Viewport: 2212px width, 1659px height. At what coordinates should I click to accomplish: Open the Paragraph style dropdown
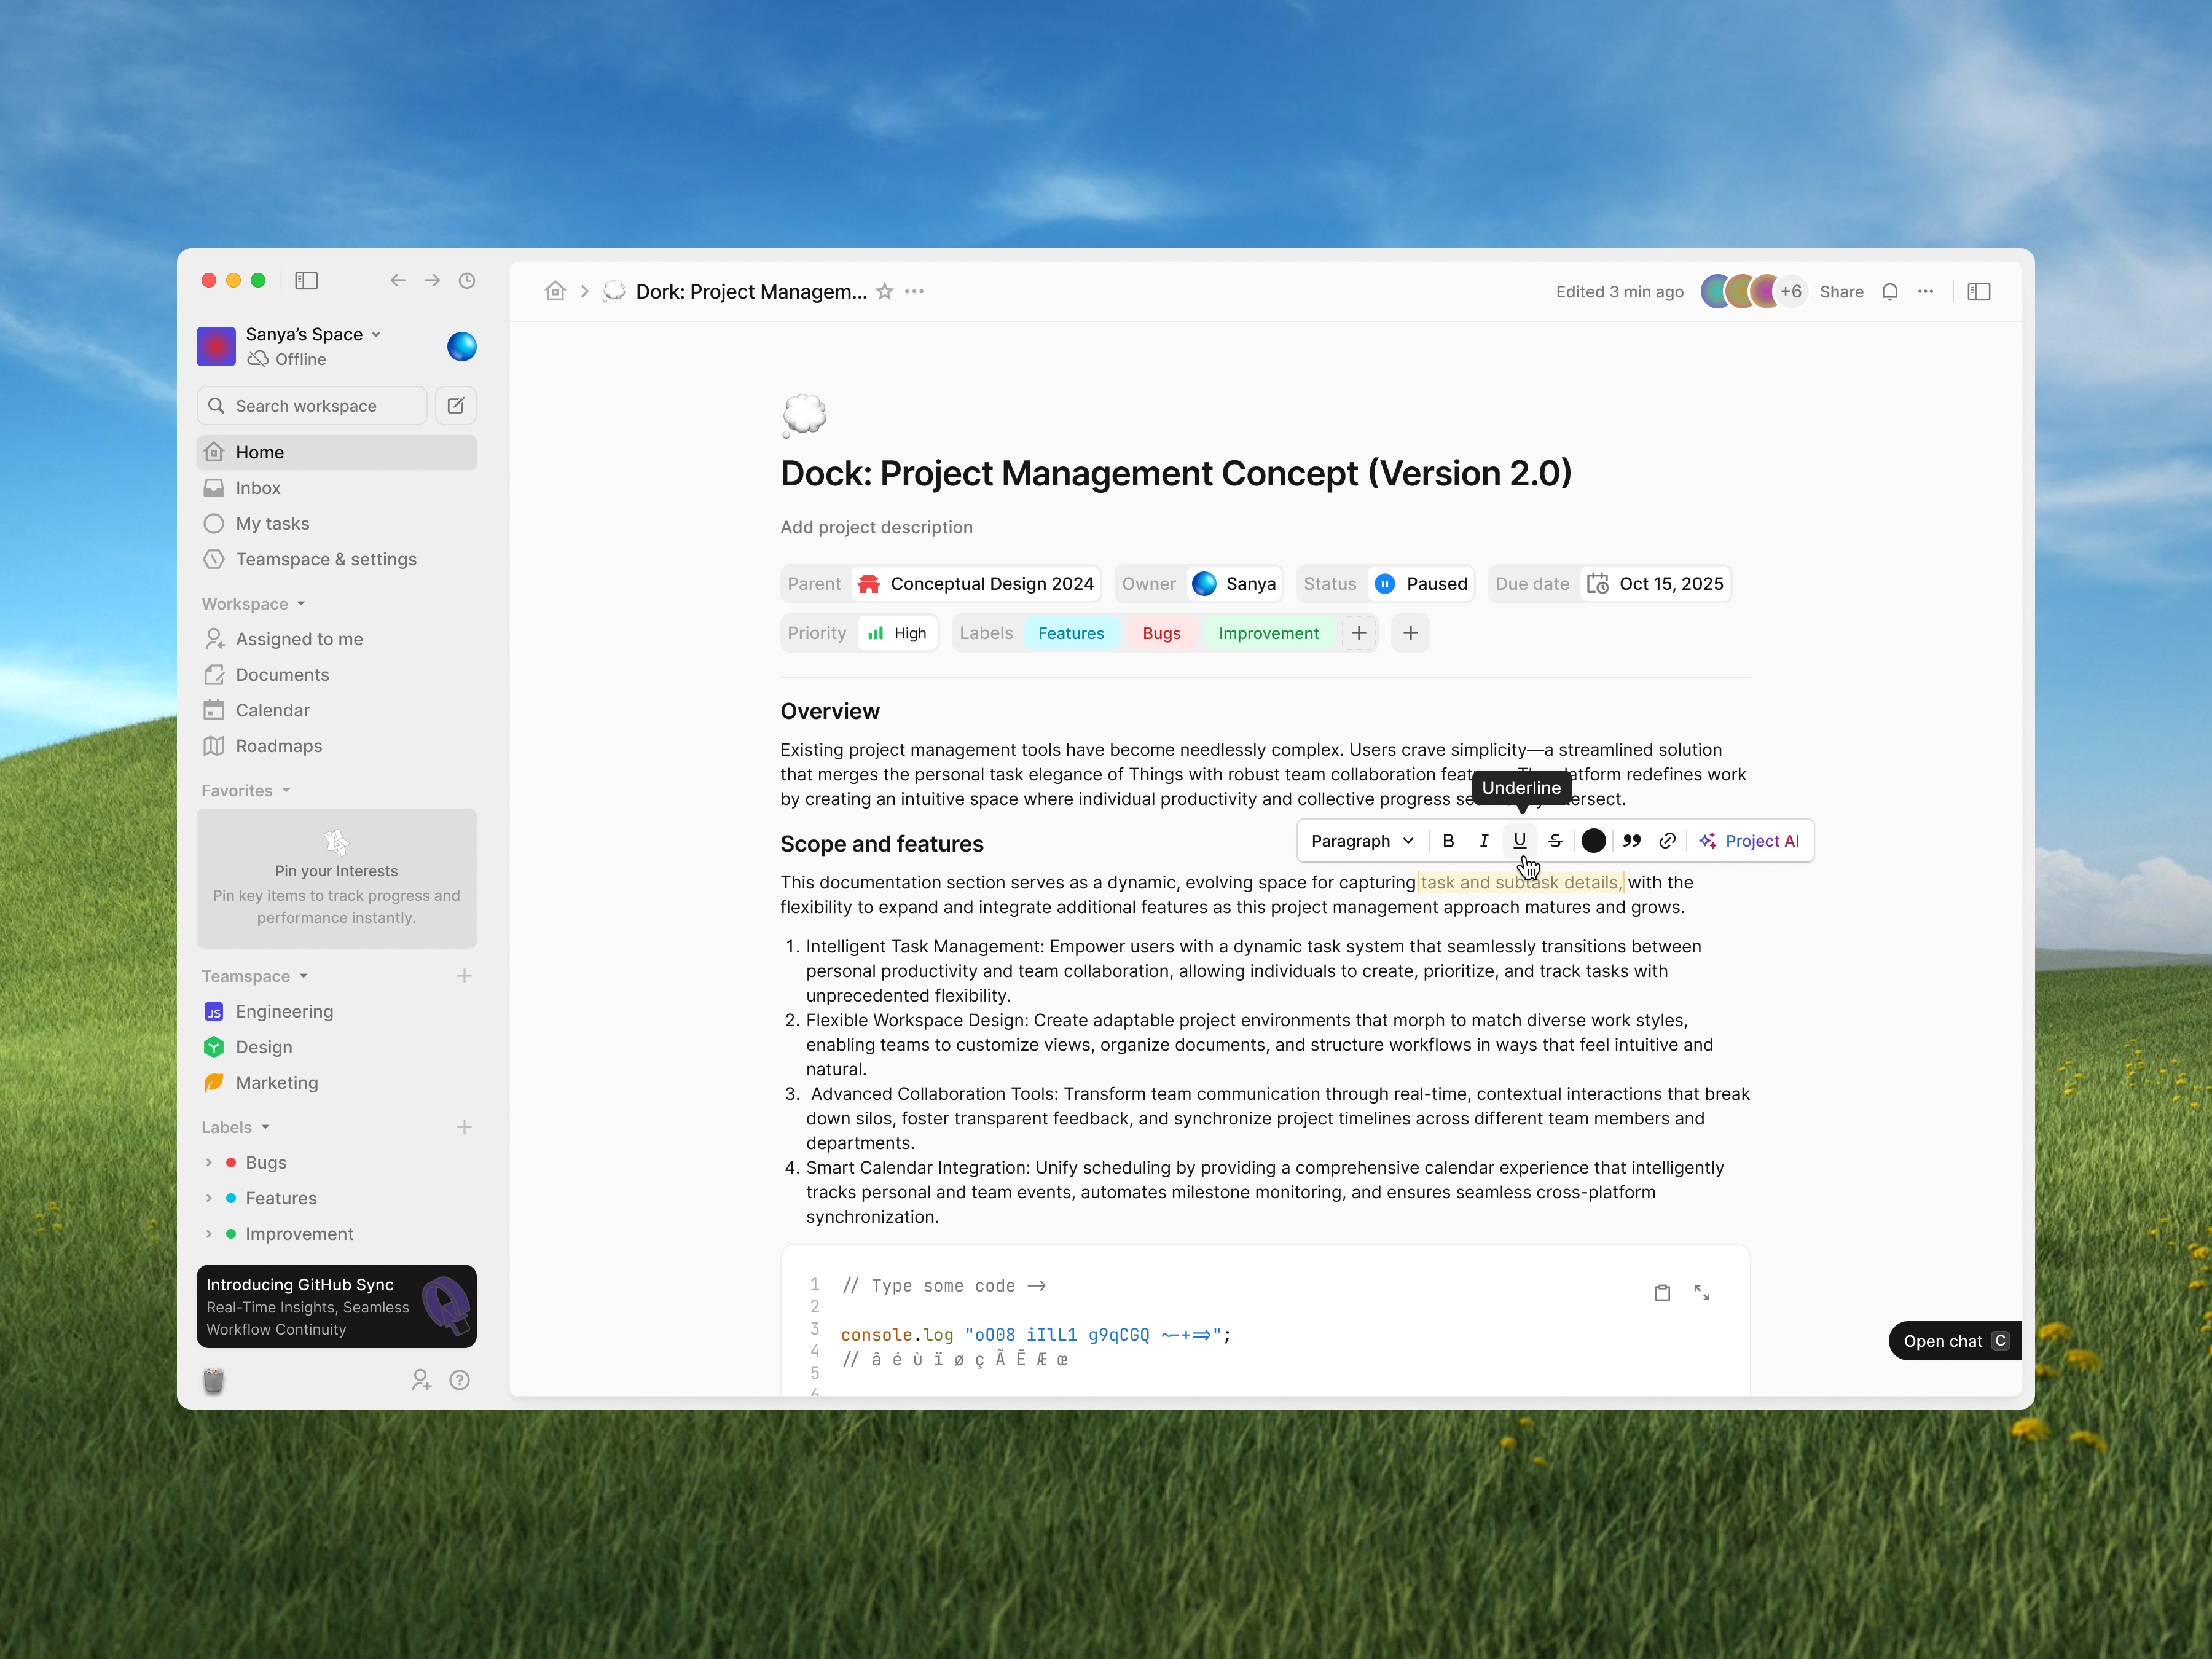(1361, 841)
